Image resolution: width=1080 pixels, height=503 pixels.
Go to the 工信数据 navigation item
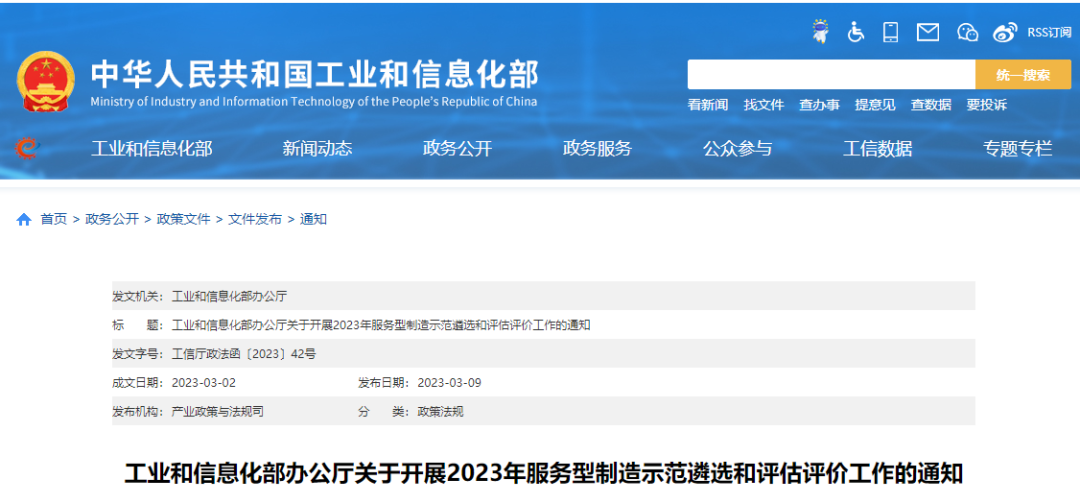point(877,148)
